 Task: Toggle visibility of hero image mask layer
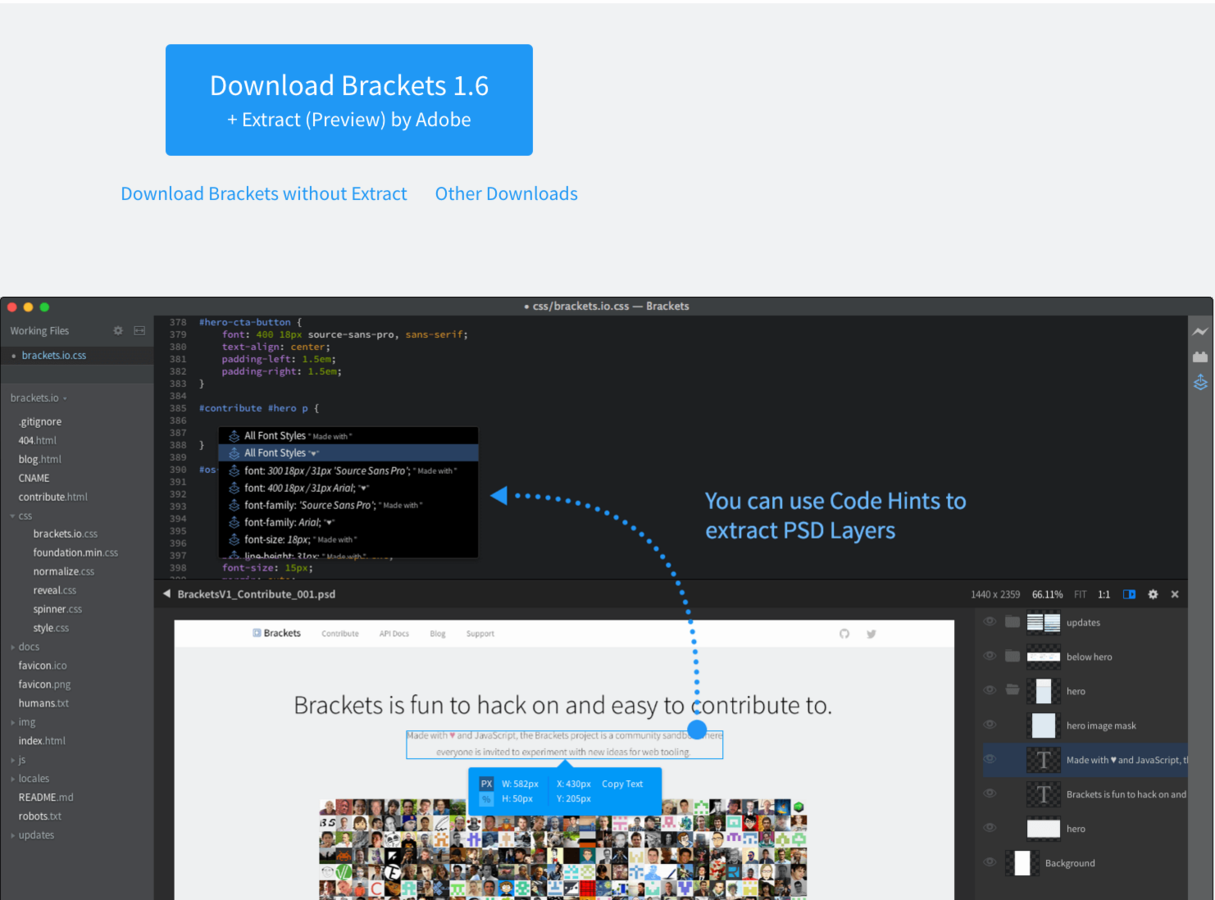(990, 725)
